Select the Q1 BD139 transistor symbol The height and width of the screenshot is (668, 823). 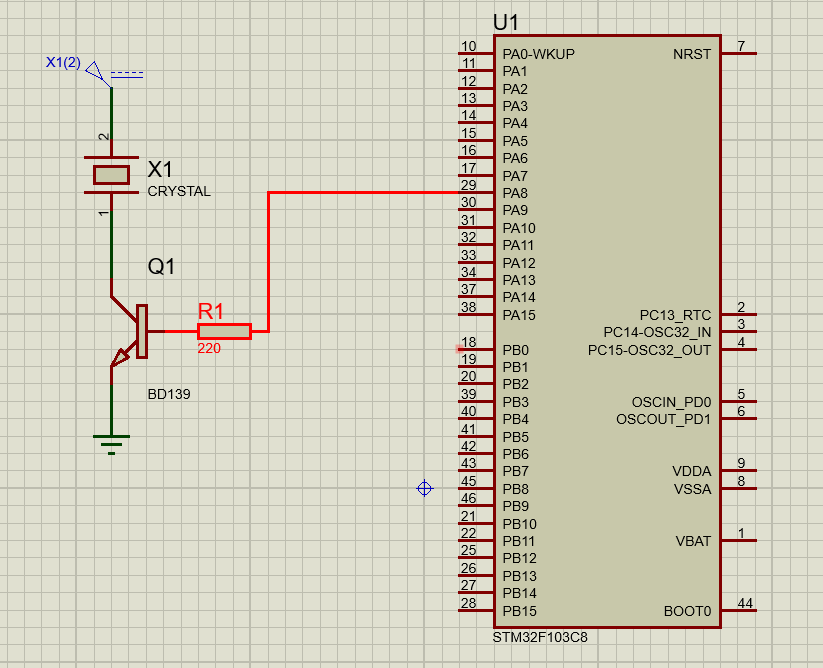(x=129, y=332)
